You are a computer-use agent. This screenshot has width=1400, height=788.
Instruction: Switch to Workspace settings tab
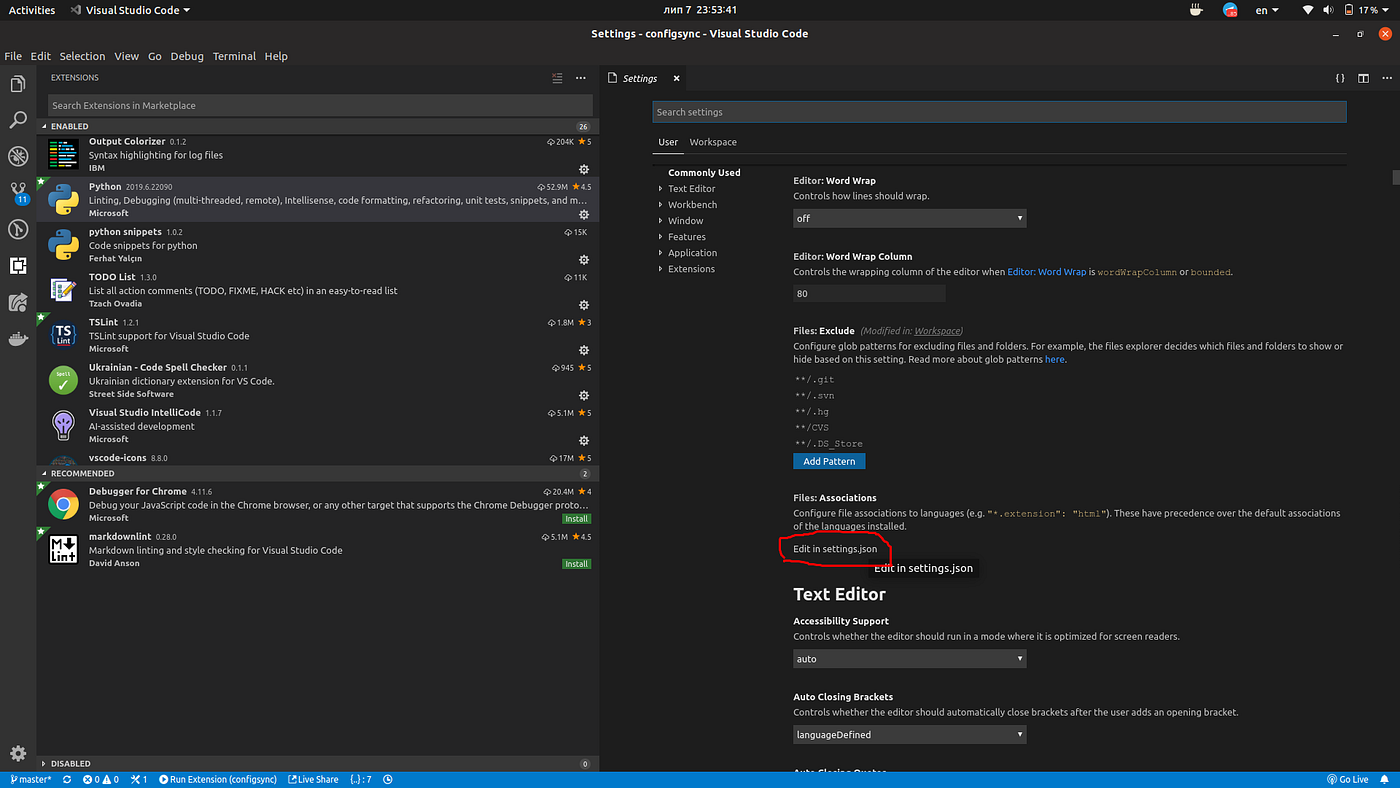(713, 142)
